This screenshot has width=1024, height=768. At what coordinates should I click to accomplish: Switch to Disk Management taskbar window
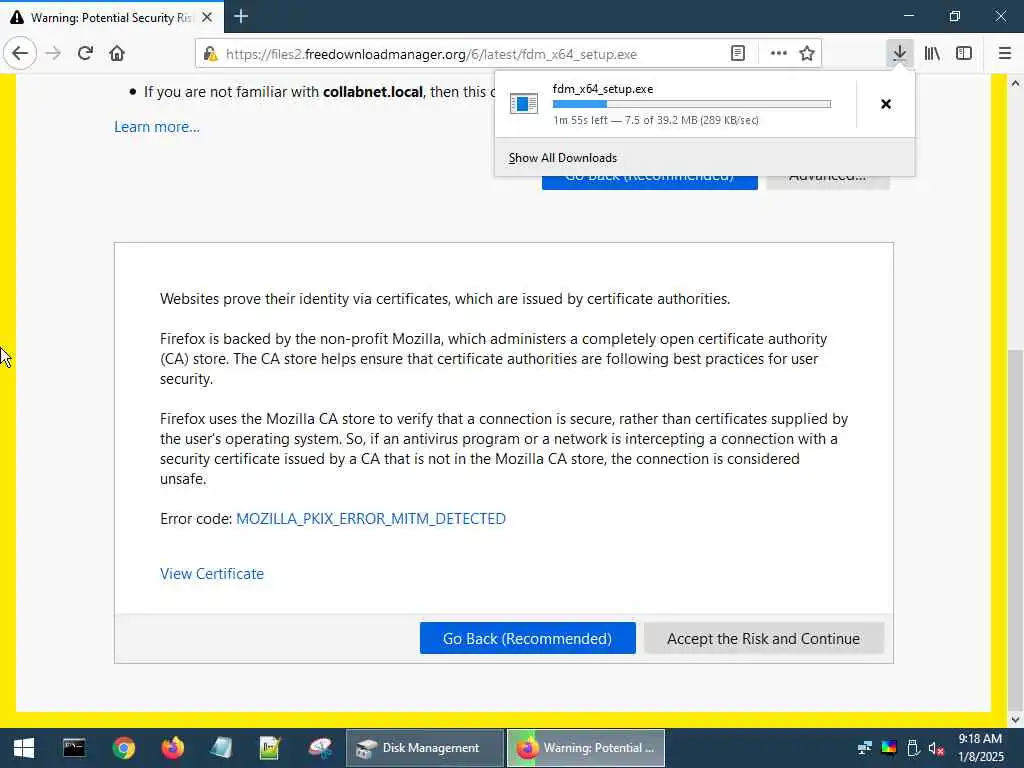pos(424,748)
